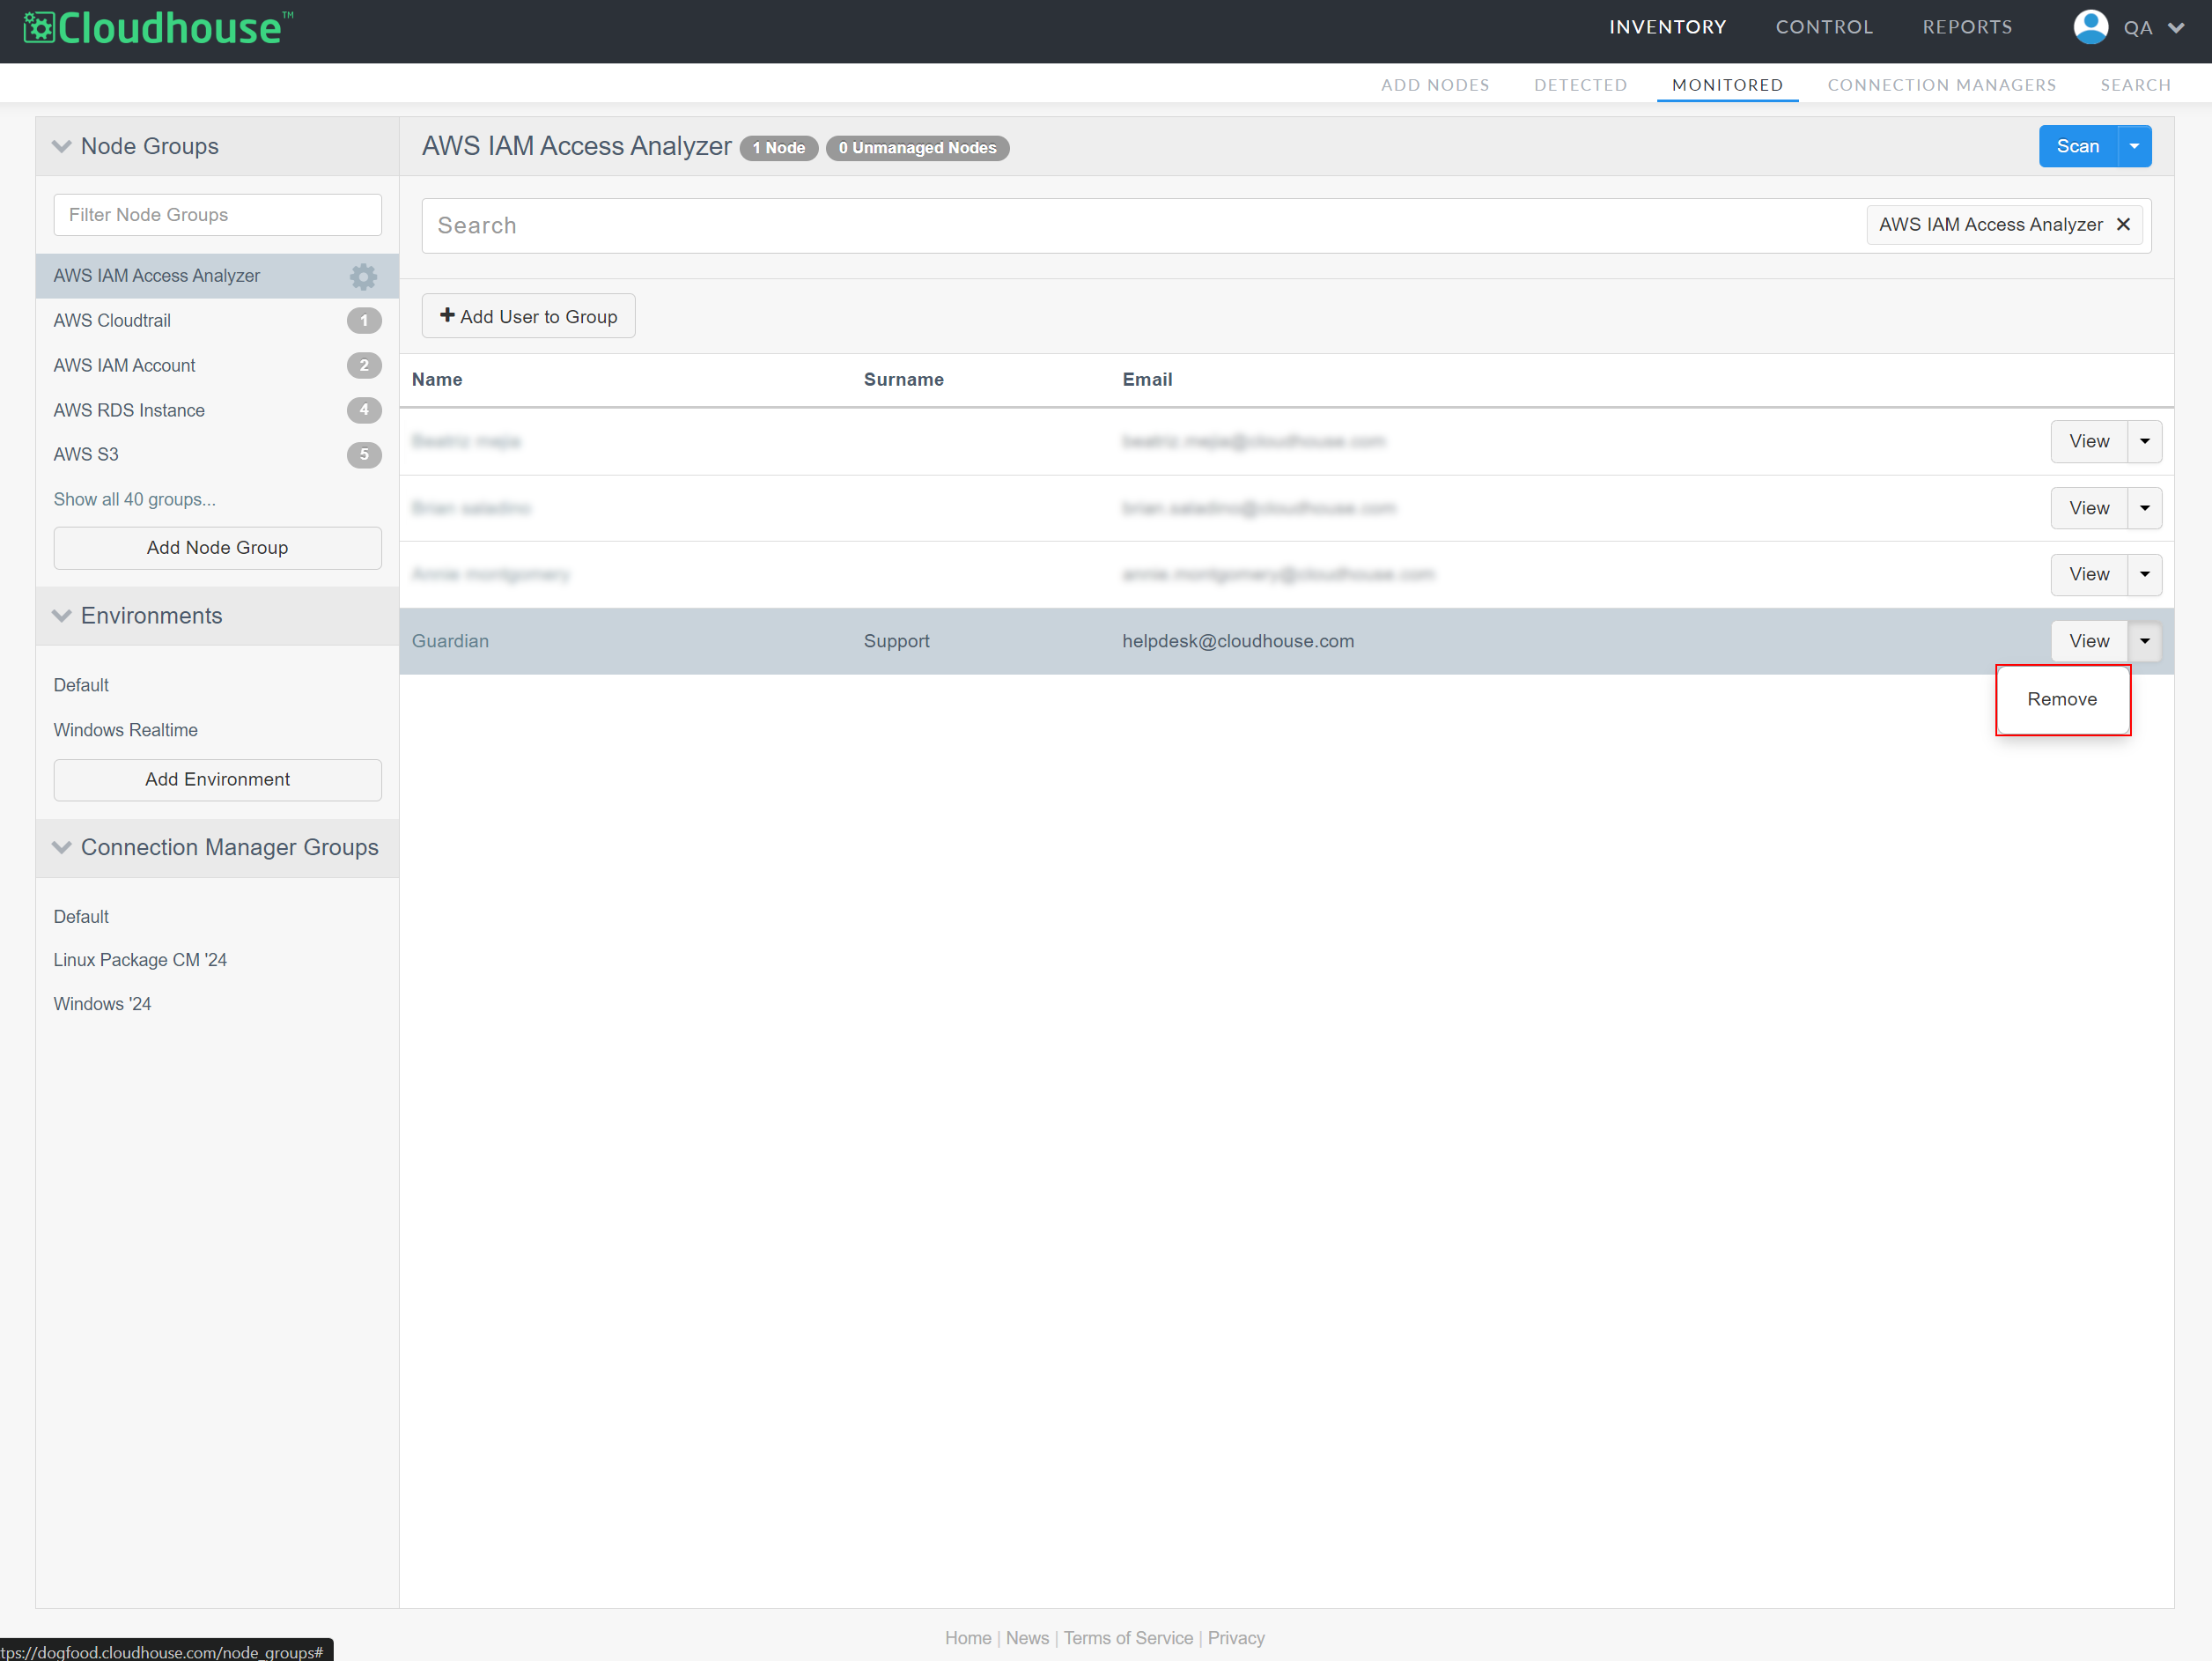Switch to the Detected tab

tap(1580, 85)
